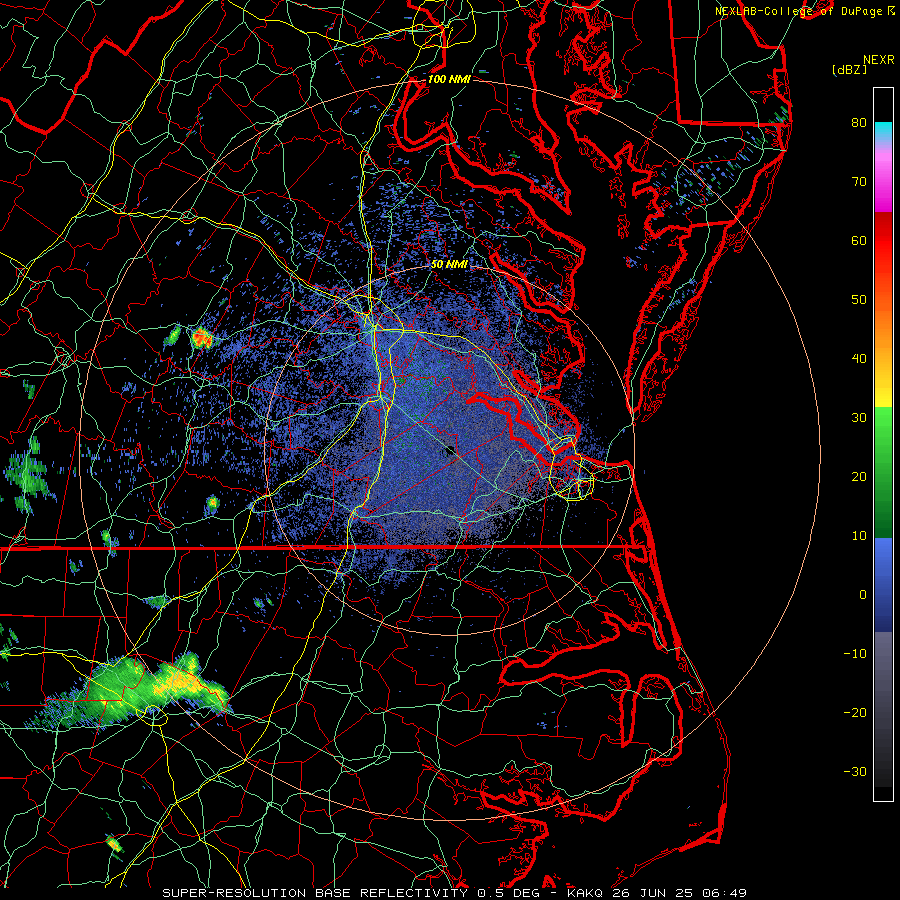The width and height of the screenshot is (900, 900).
Task: Click the -20 value on dBZ scale
Action: point(855,712)
